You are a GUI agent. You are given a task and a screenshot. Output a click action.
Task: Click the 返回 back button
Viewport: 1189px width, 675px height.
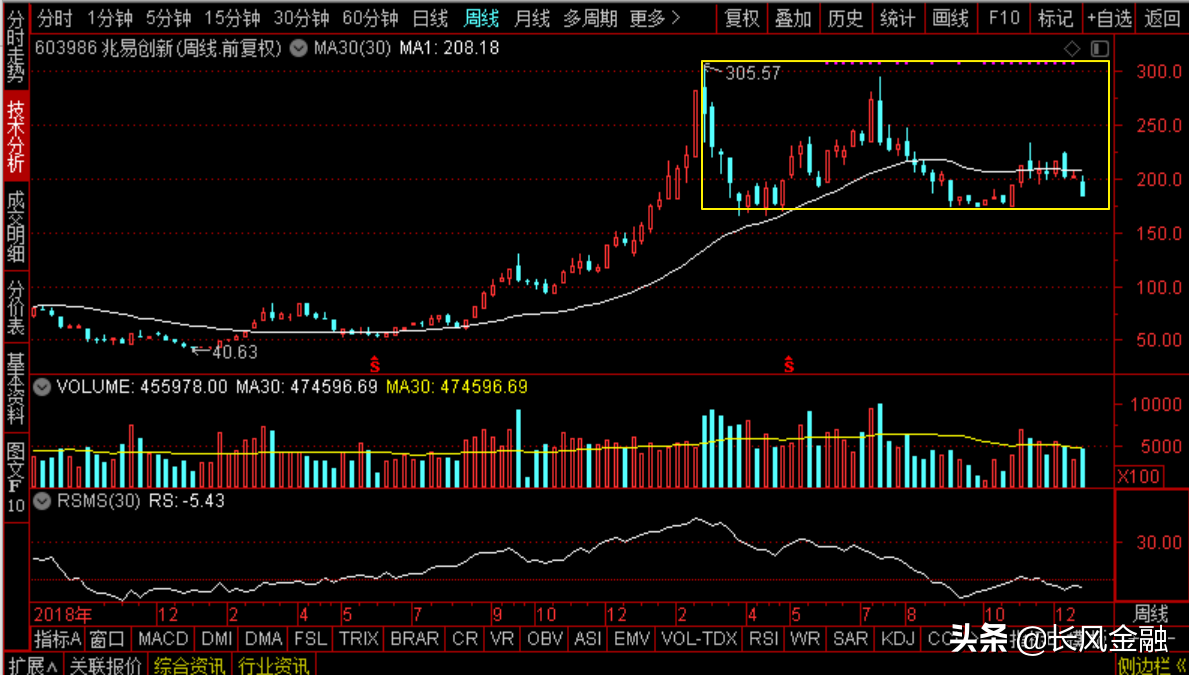1162,17
